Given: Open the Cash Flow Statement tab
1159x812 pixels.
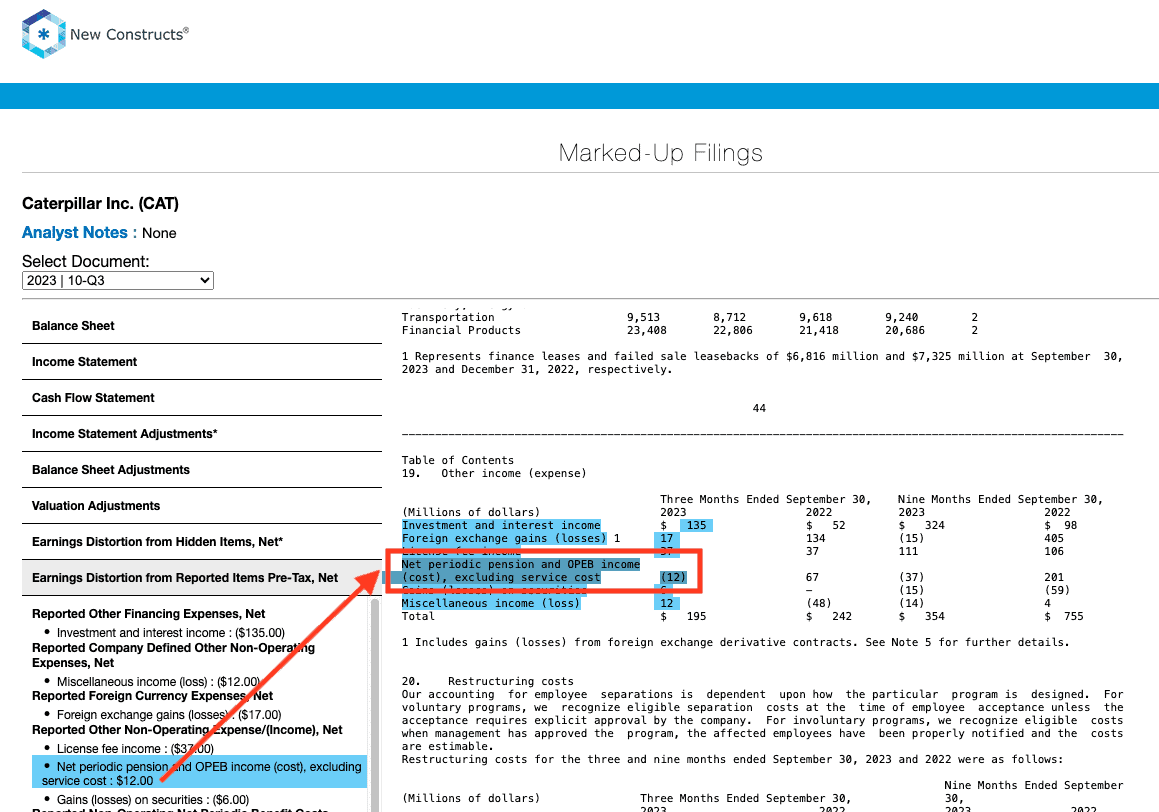Looking at the screenshot, I should 202,398.
